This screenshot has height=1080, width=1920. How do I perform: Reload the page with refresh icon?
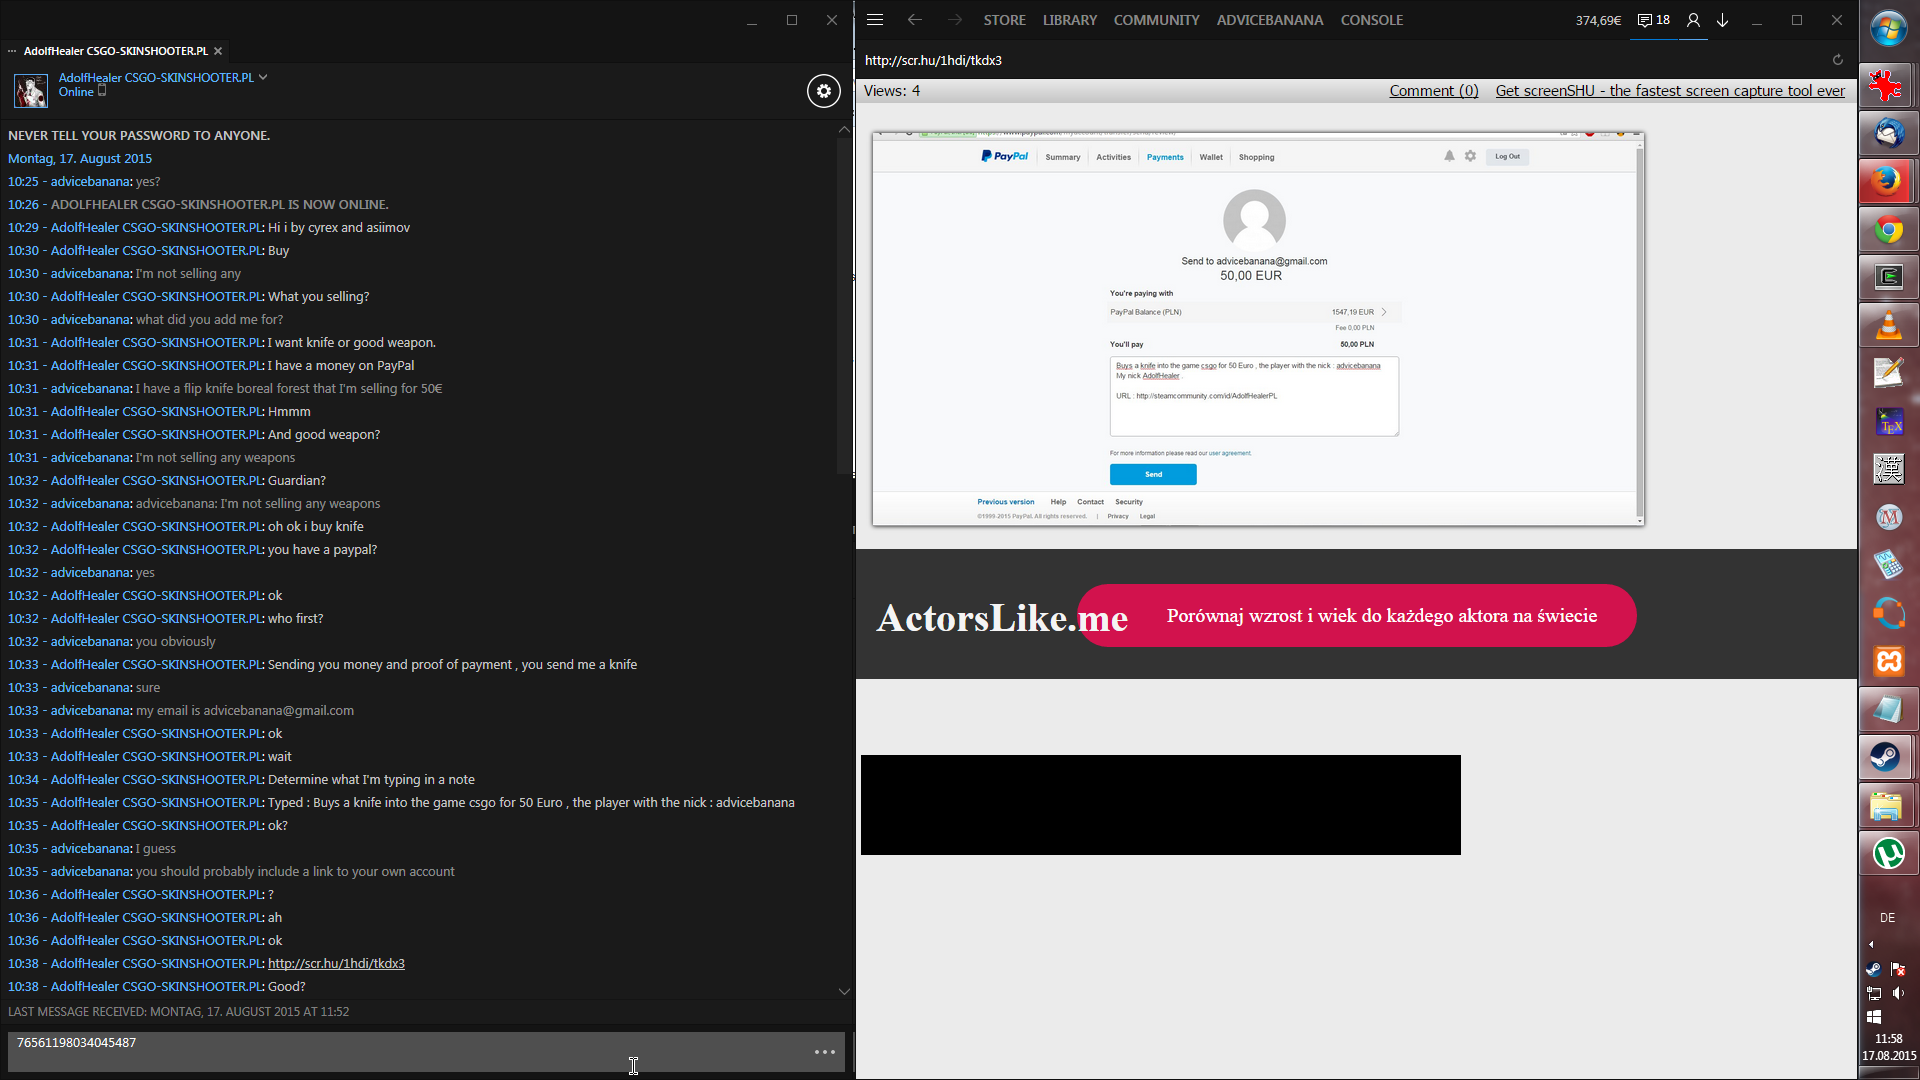[x=1837, y=60]
